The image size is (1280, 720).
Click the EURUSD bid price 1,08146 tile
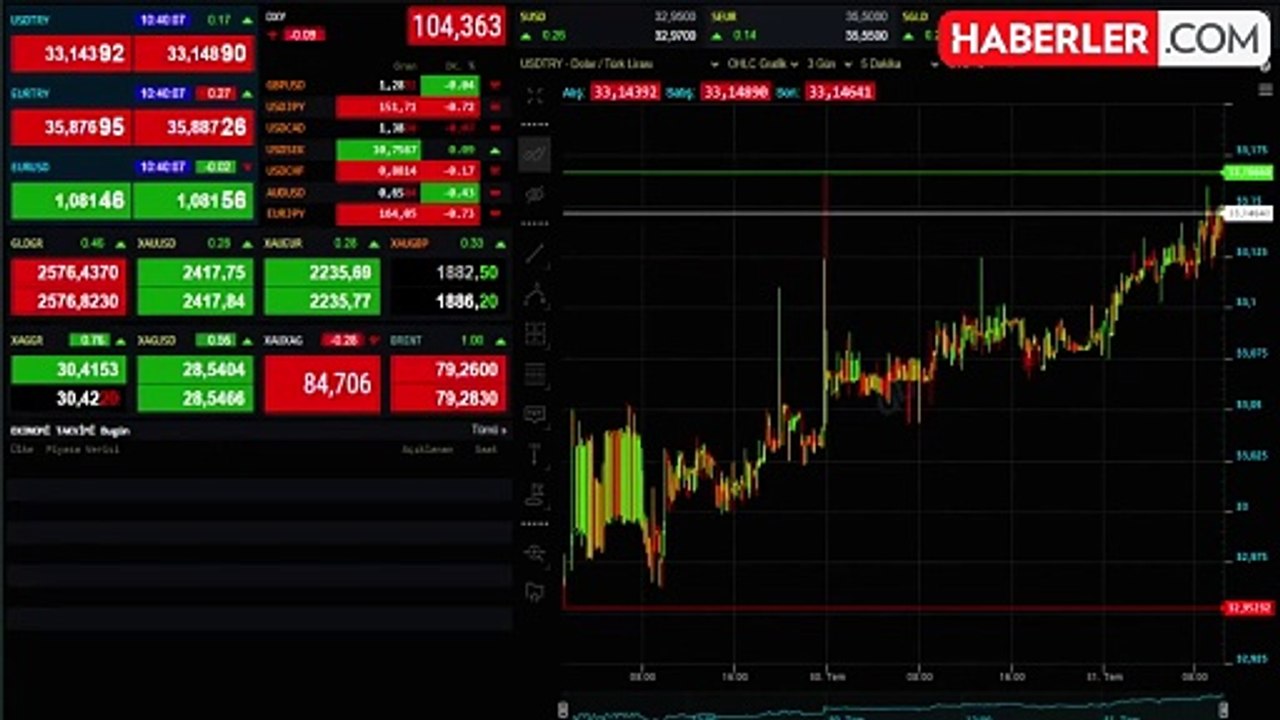71,201
